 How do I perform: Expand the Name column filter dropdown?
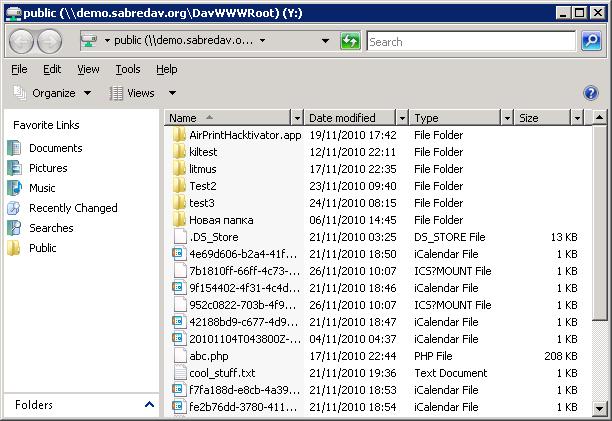click(297, 117)
